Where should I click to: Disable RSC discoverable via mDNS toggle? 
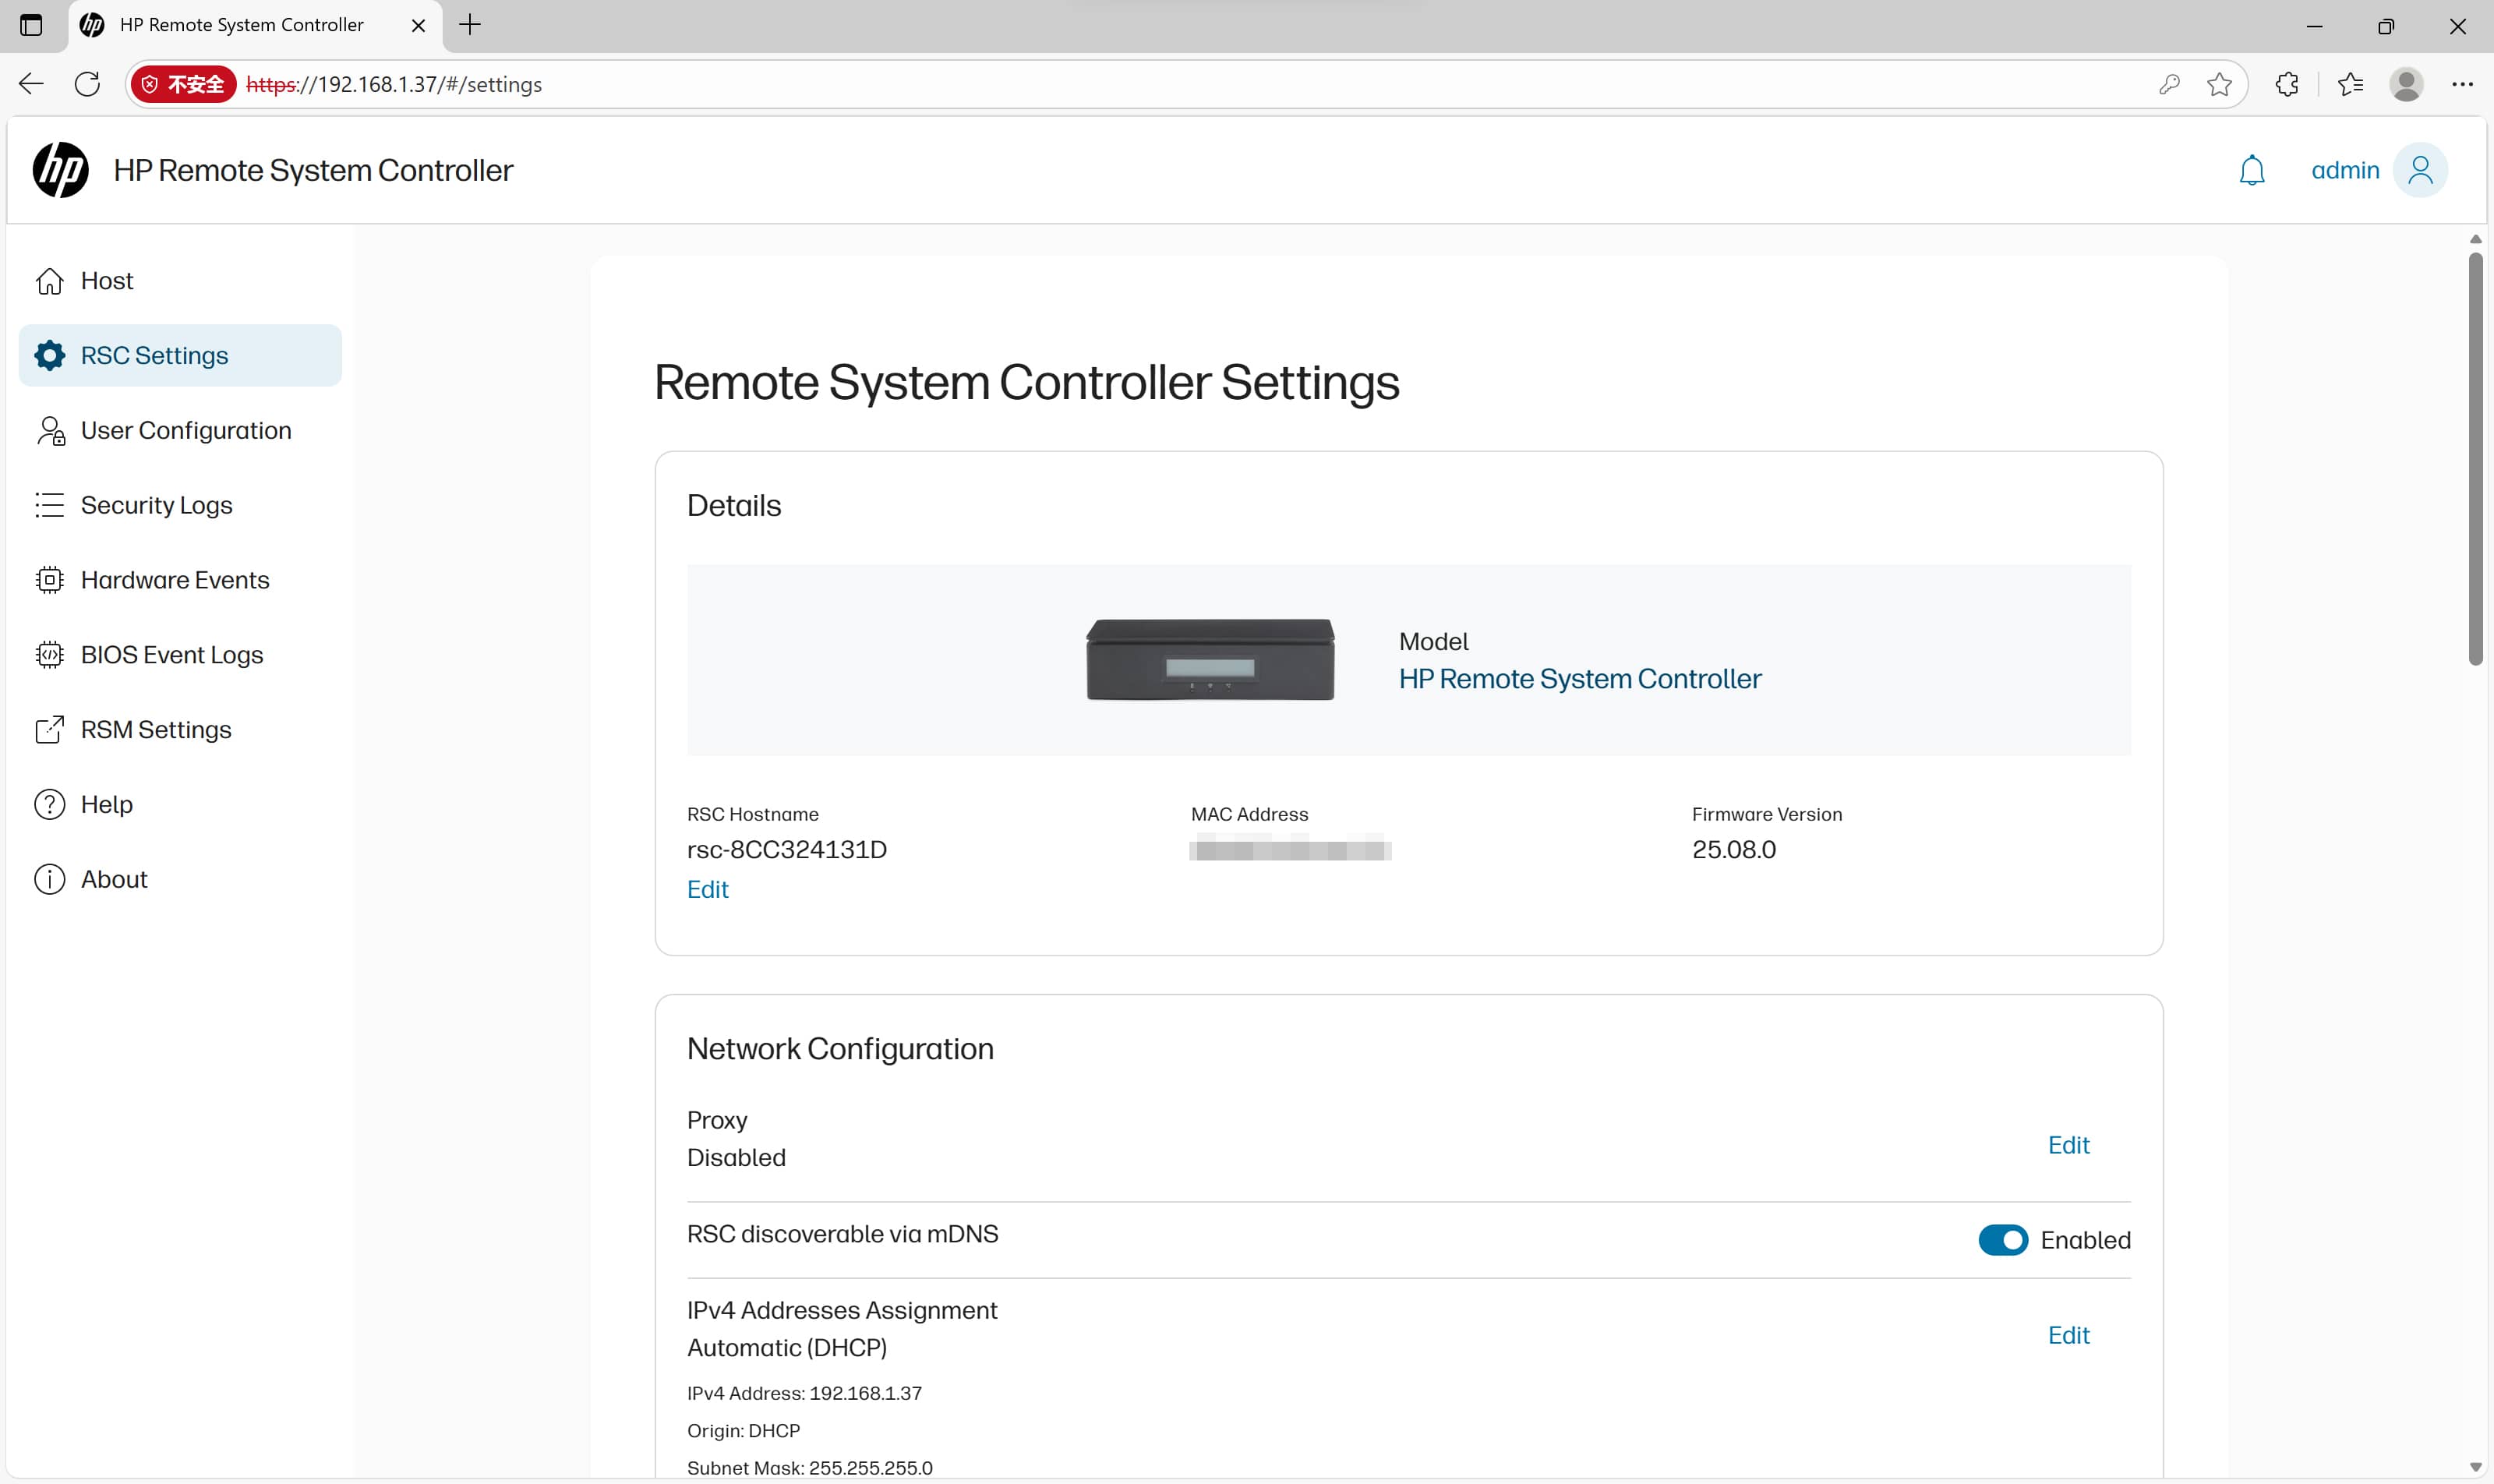[x=2002, y=1240]
